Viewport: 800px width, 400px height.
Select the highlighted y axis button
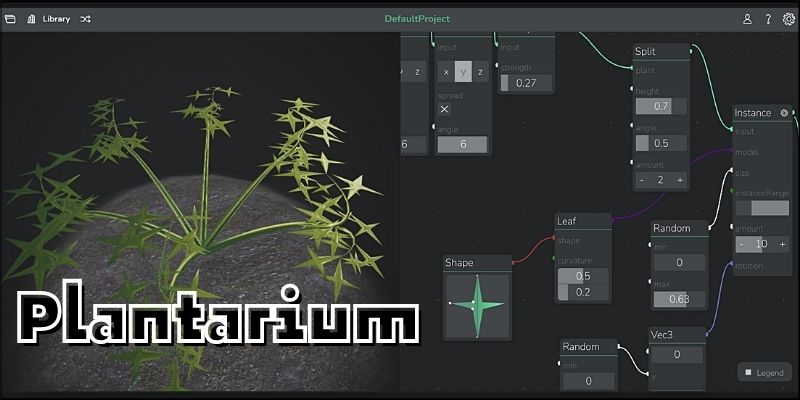pyautogui.click(x=463, y=72)
